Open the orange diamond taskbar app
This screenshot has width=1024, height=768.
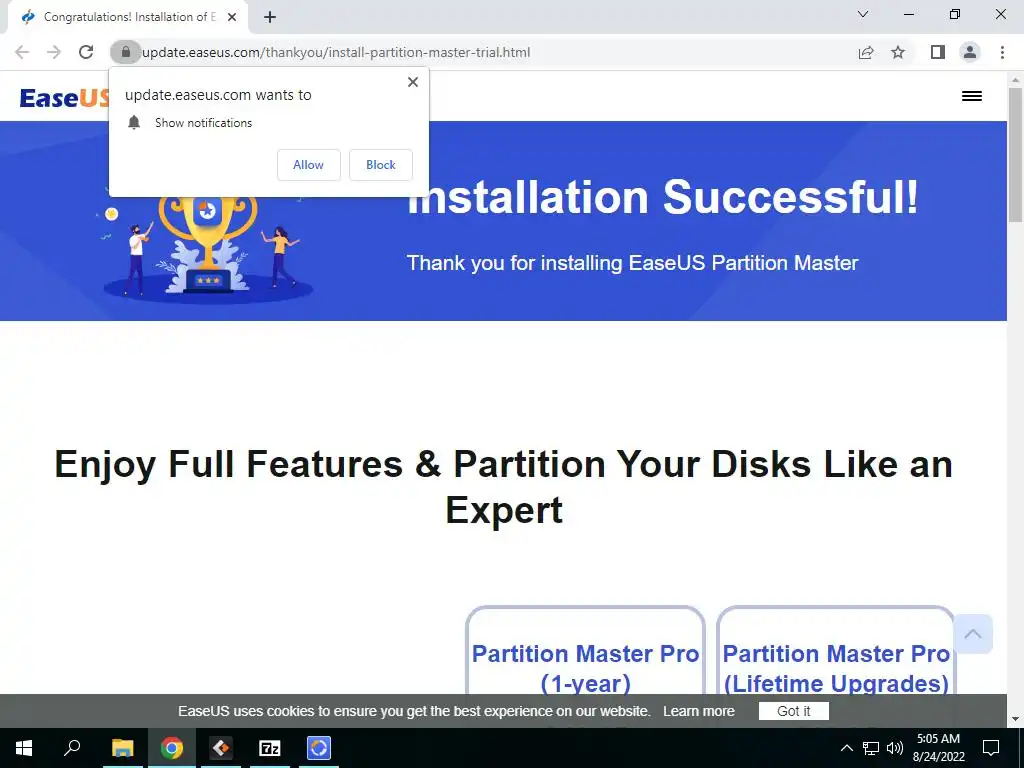[221, 748]
